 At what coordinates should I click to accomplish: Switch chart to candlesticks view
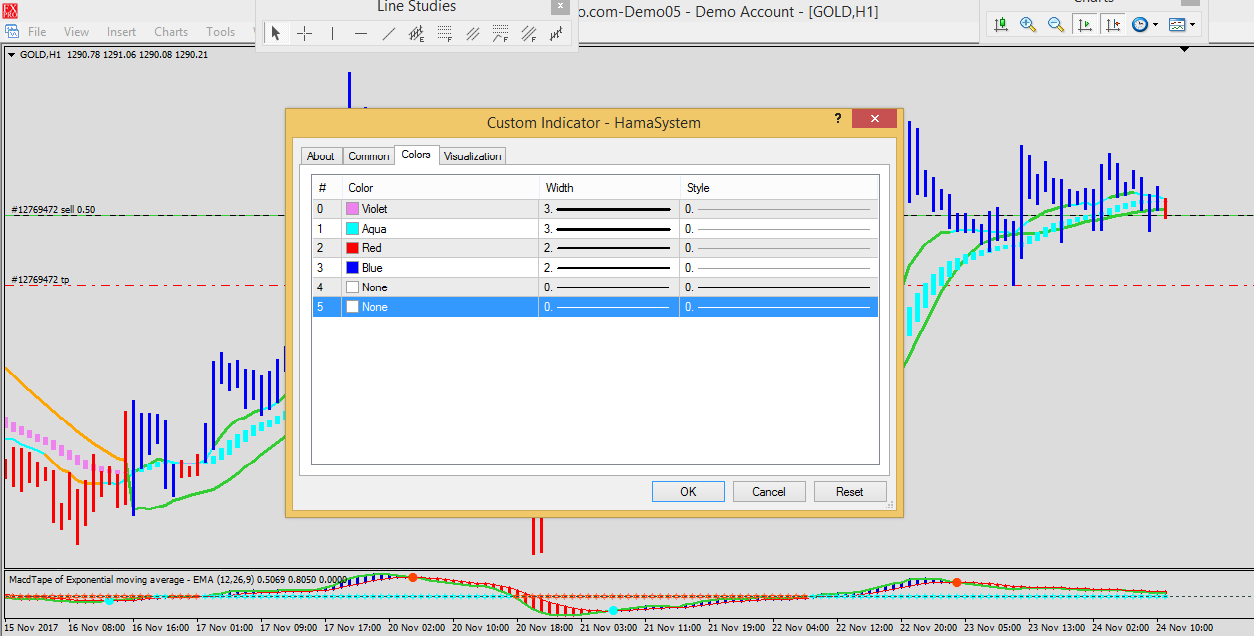999,24
